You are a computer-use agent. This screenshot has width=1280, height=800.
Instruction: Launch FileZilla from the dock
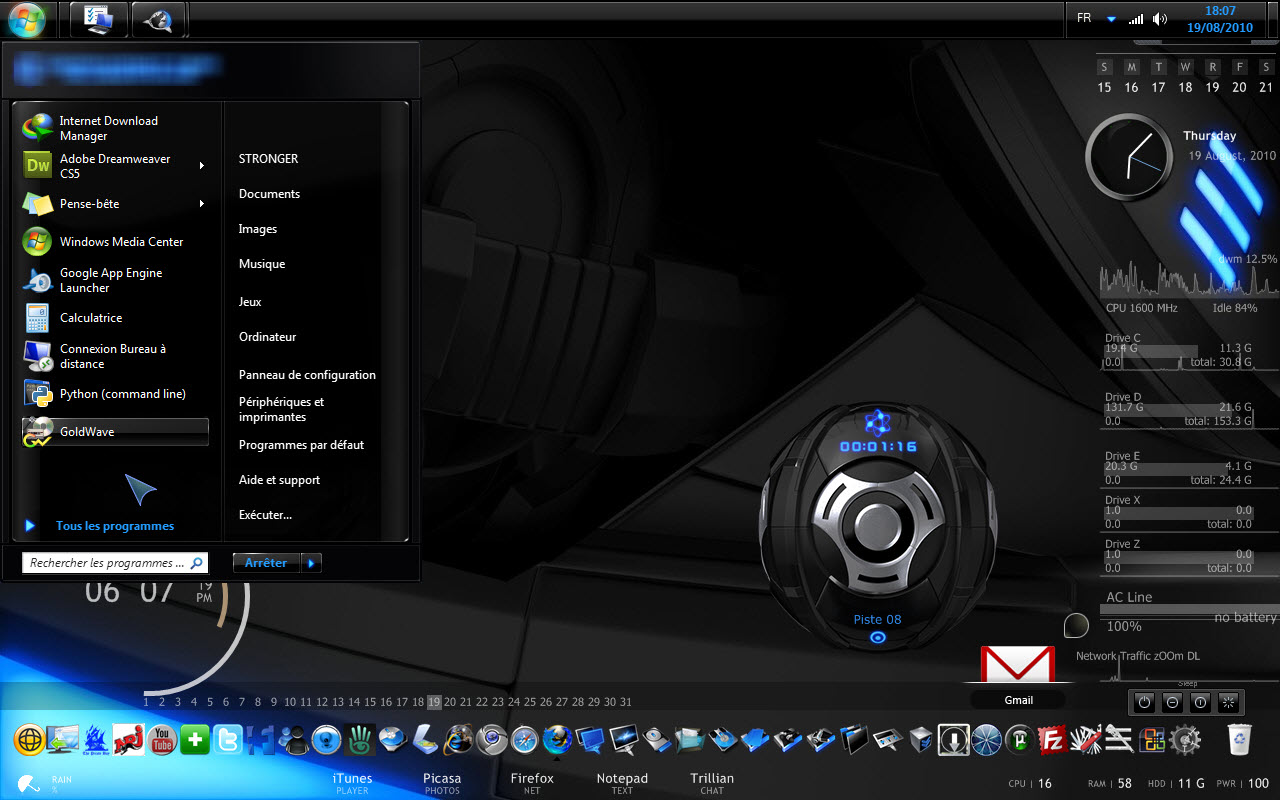[x=1052, y=740]
